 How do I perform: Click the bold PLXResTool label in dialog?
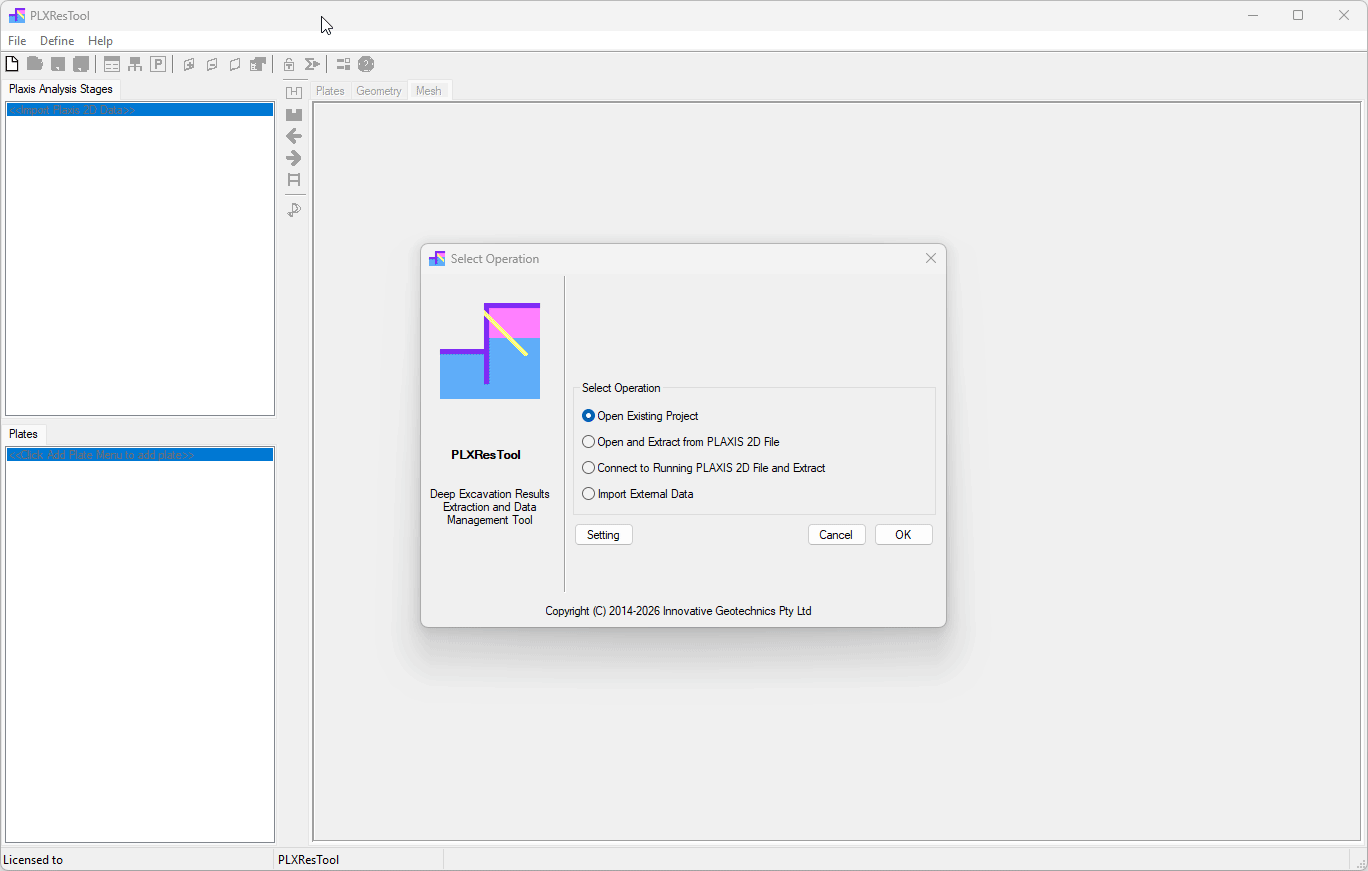click(486, 455)
